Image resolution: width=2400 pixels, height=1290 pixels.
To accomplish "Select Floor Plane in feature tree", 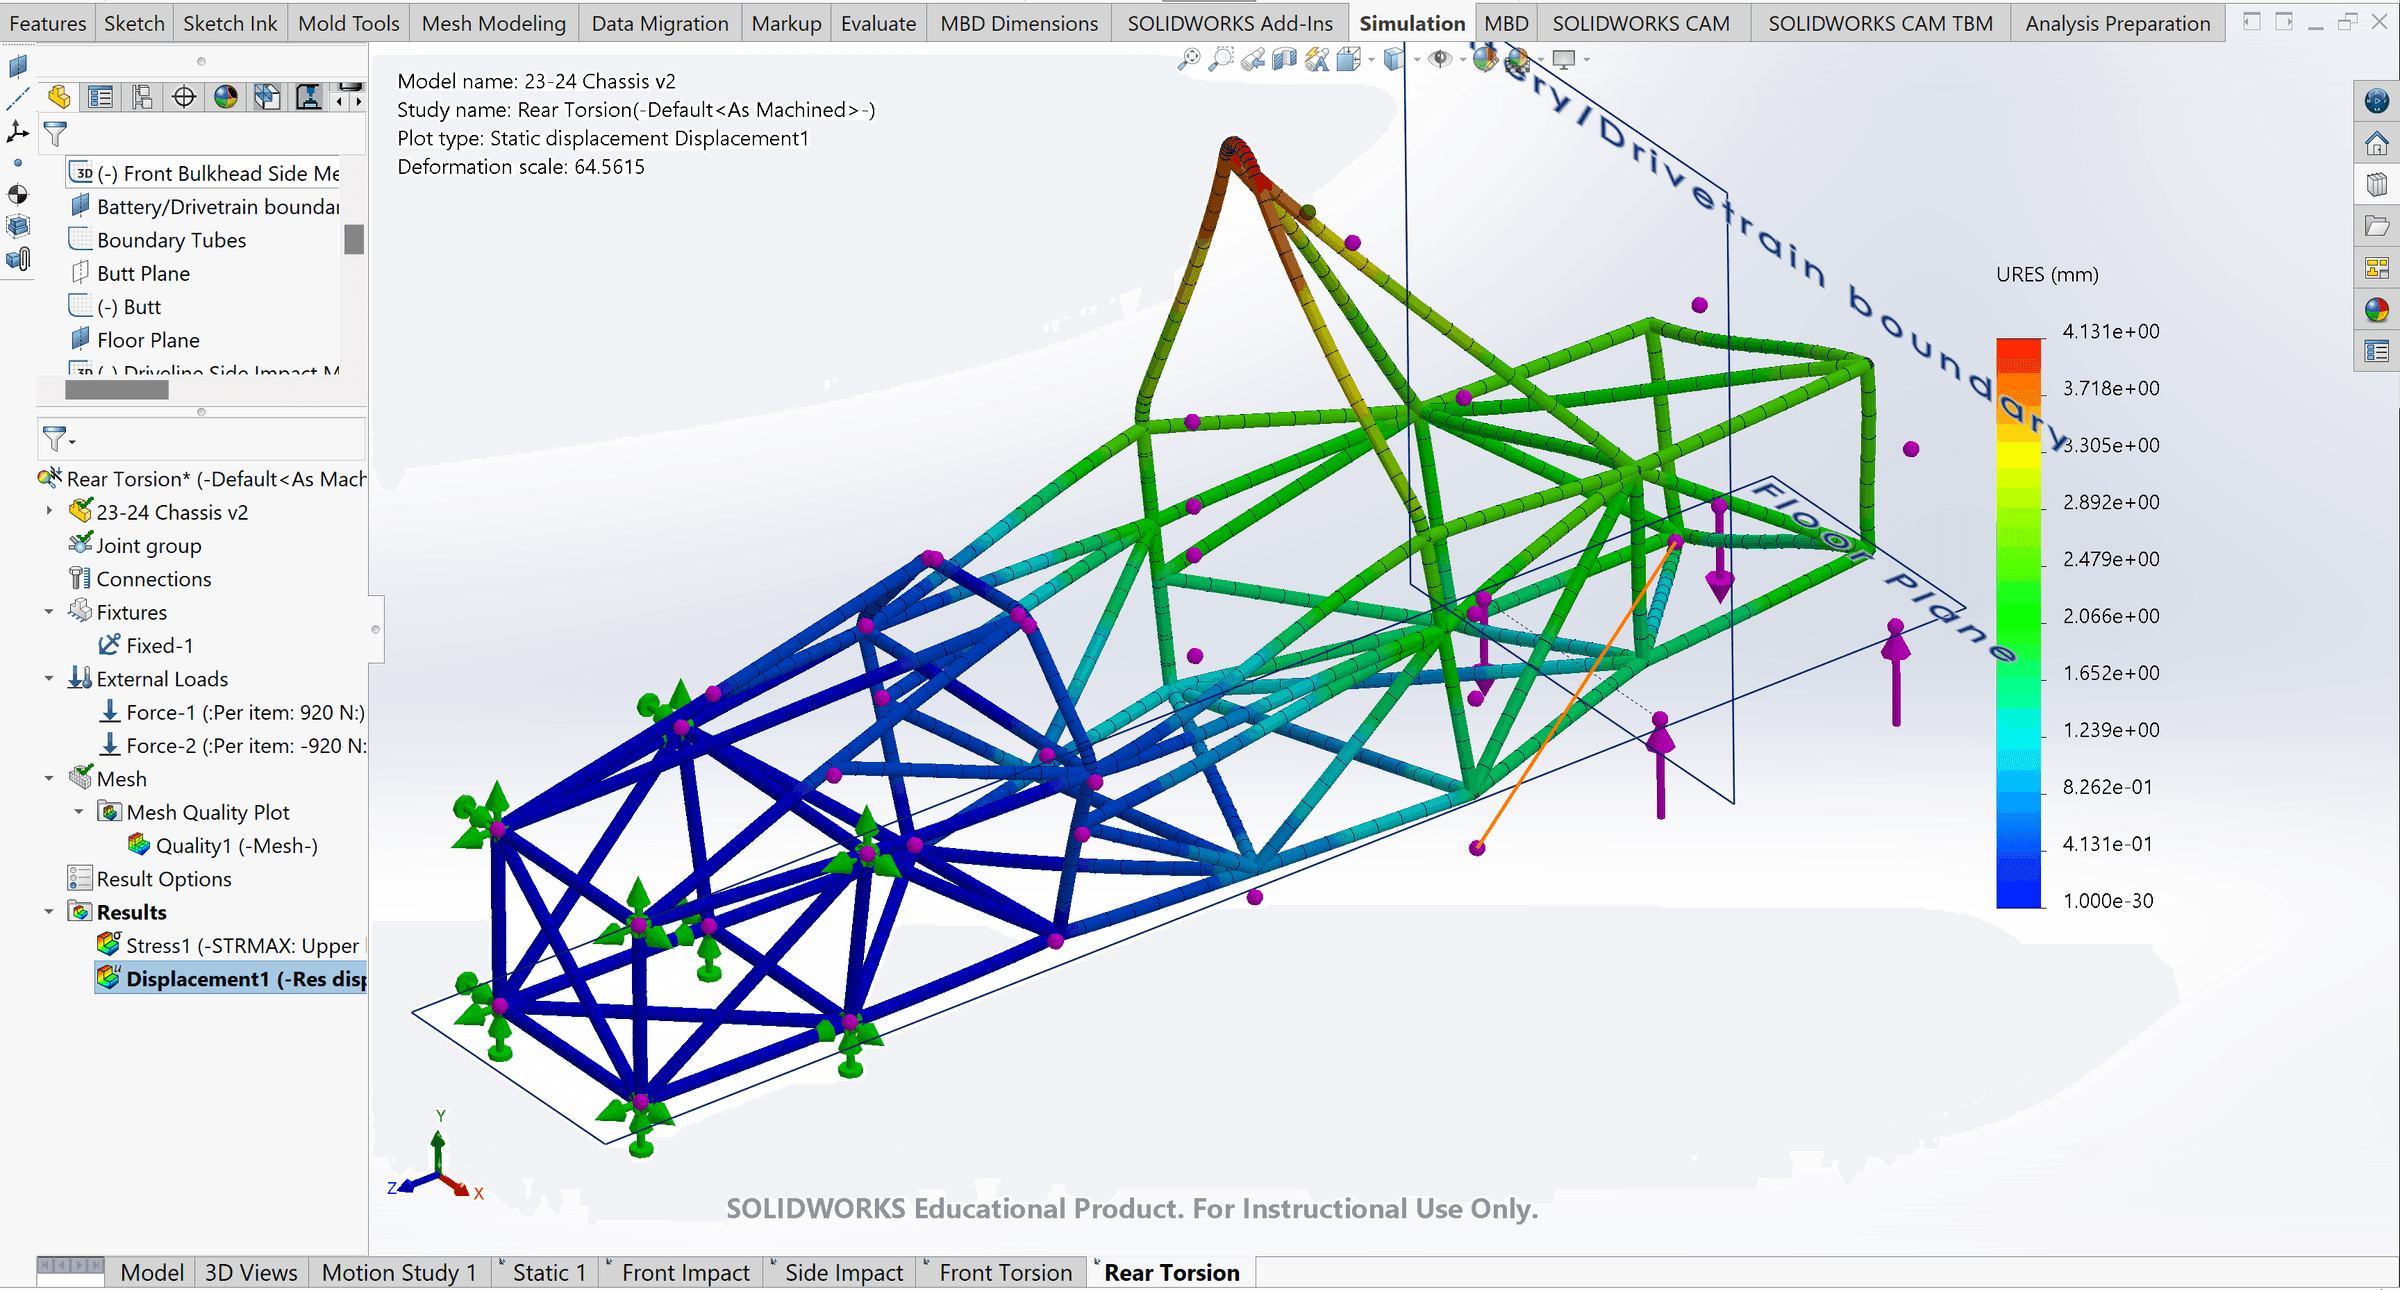I will 136,340.
